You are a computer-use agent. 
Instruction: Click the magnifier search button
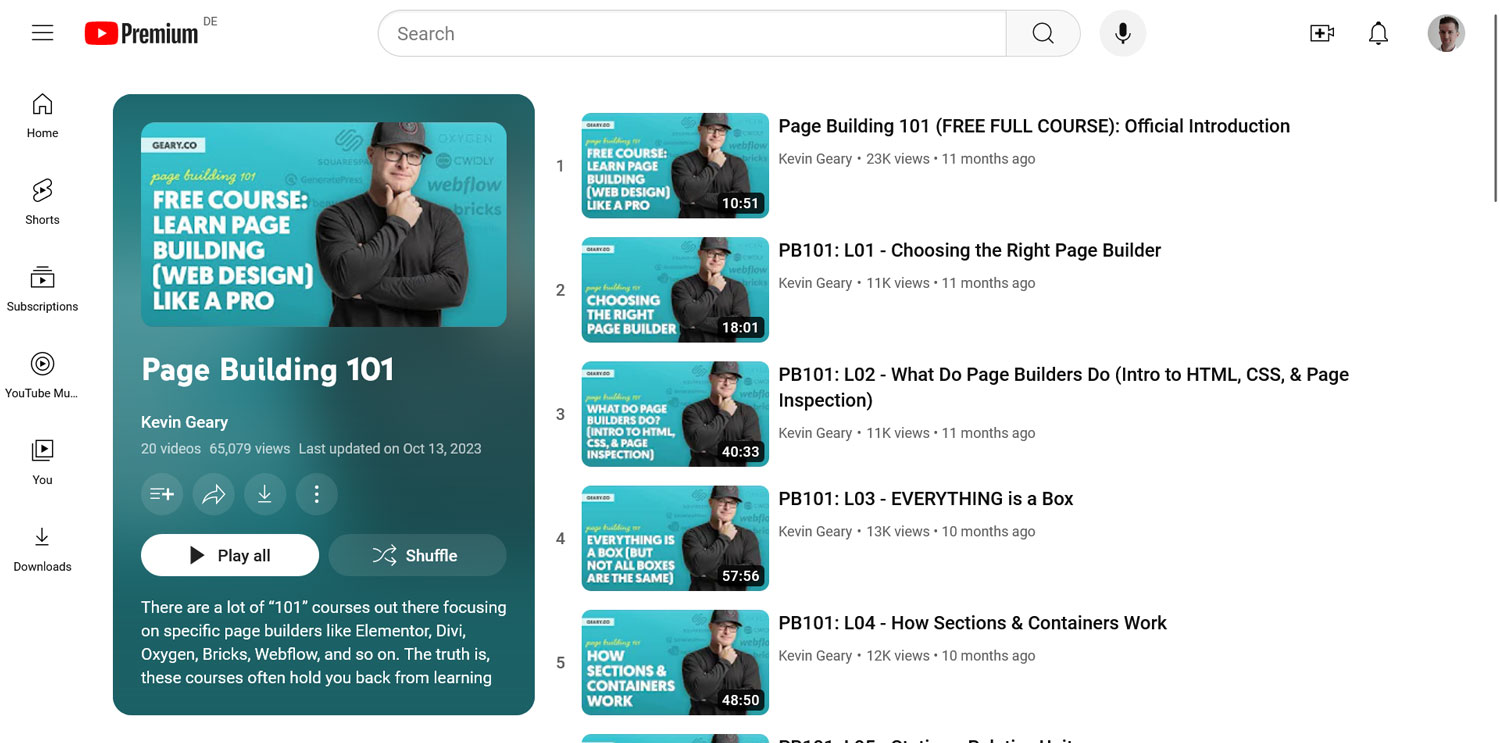[x=1042, y=34]
